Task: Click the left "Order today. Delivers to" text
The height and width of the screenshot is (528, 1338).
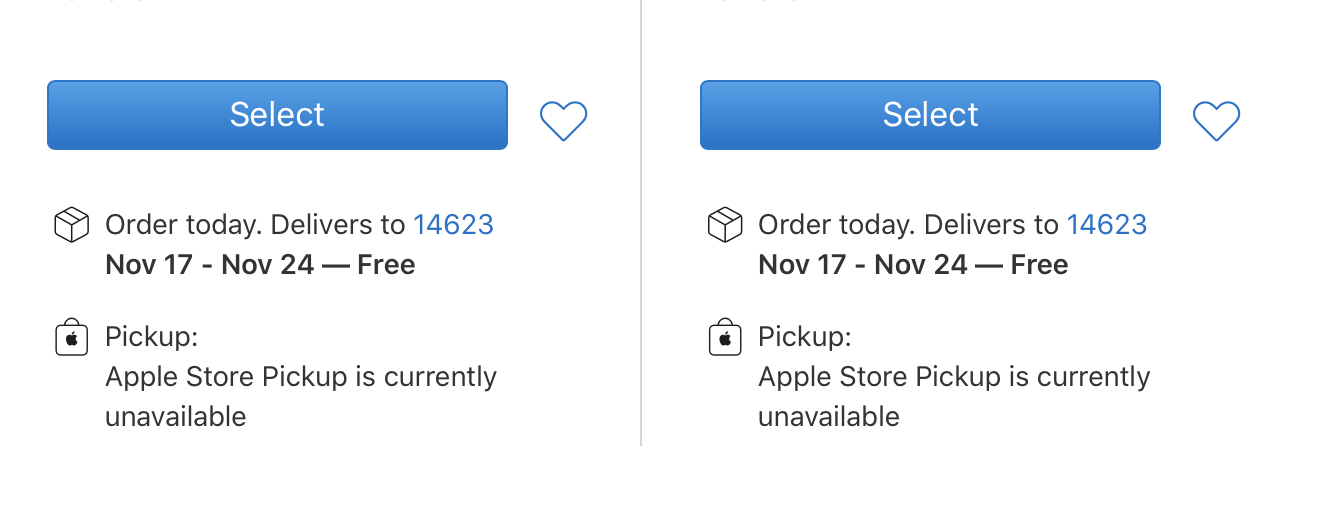Action: click(255, 225)
